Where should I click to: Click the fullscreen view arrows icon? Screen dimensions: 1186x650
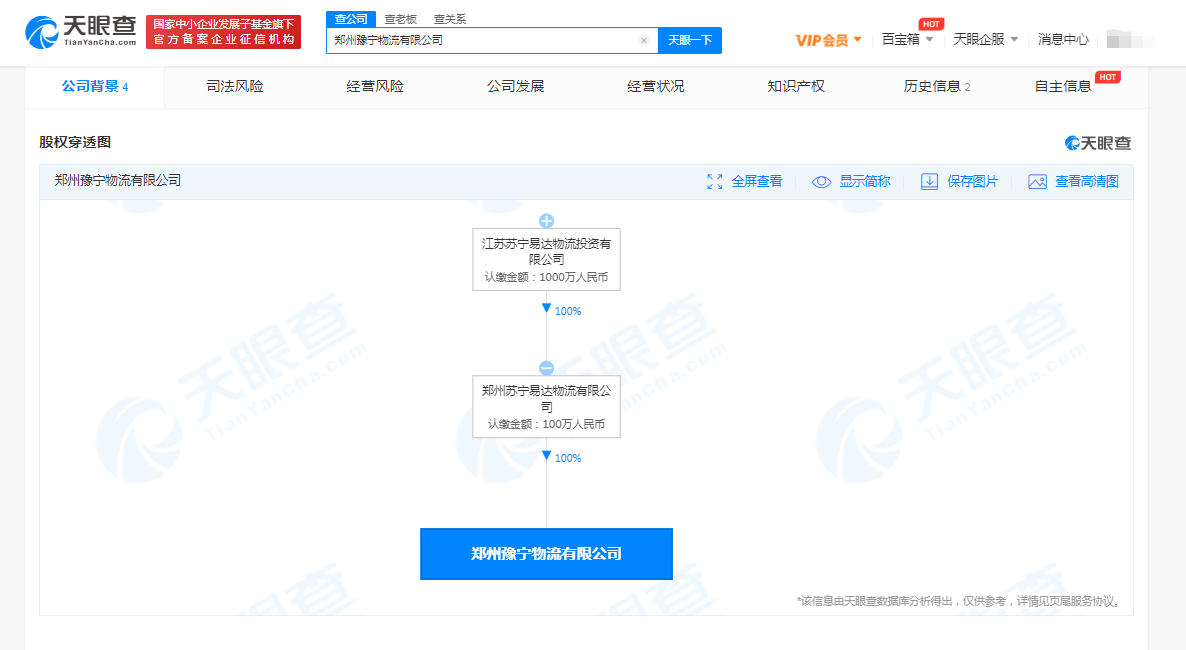pos(715,182)
